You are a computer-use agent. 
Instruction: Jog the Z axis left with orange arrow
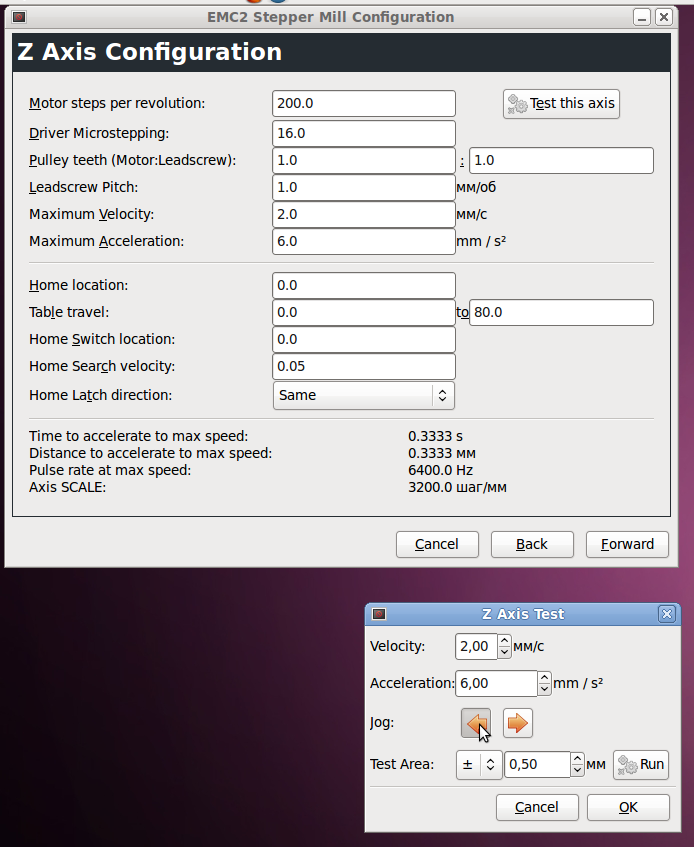pyautogui.click(x=476, y=723)
